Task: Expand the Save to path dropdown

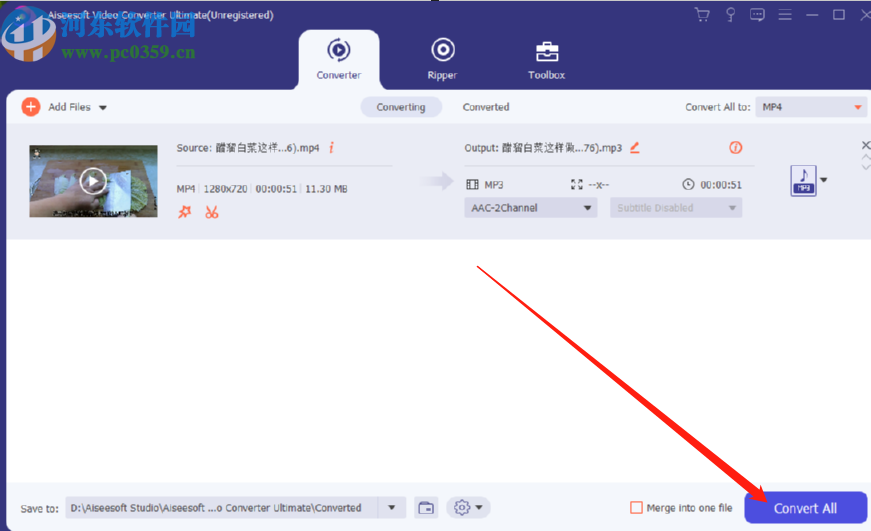Action: [x=392, y=508]
